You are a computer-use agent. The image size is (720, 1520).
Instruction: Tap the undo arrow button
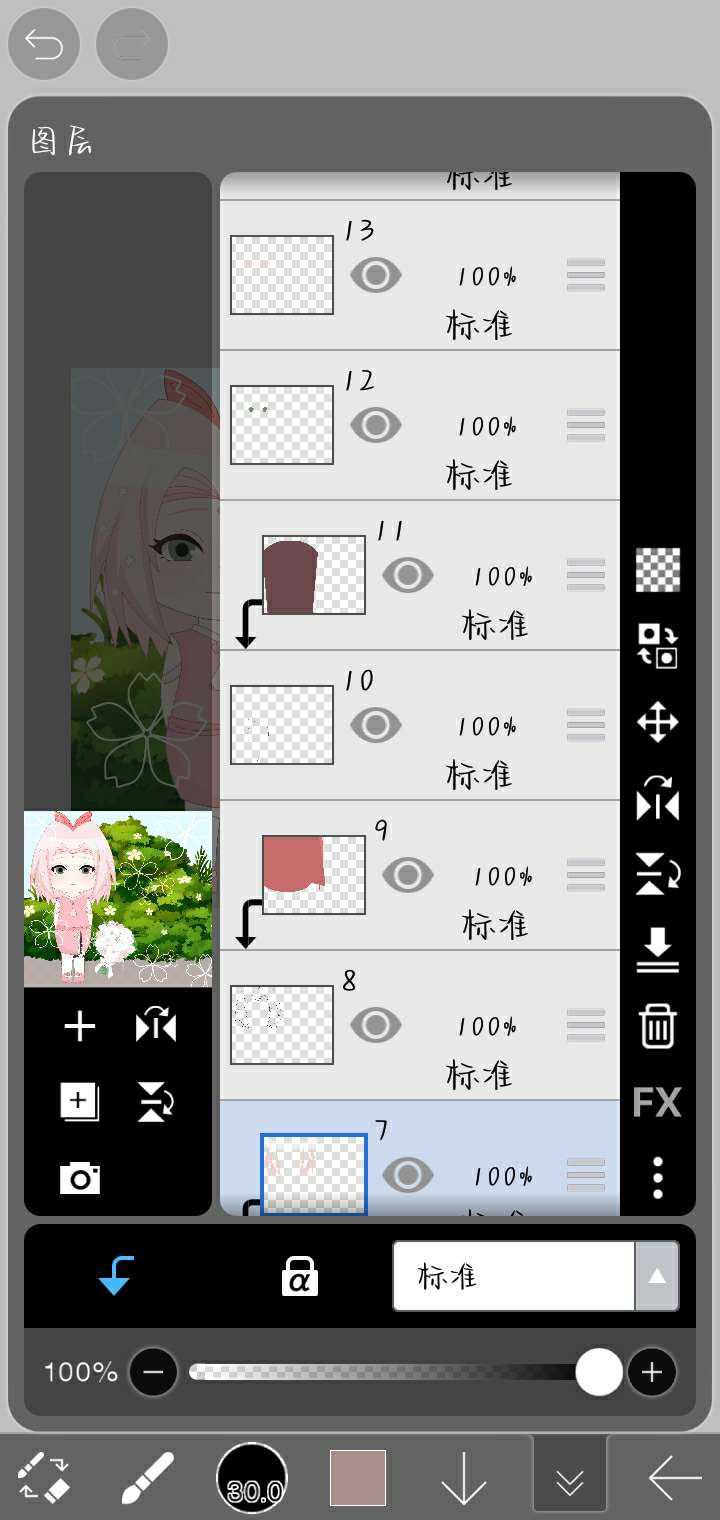[x=44, y=45]
